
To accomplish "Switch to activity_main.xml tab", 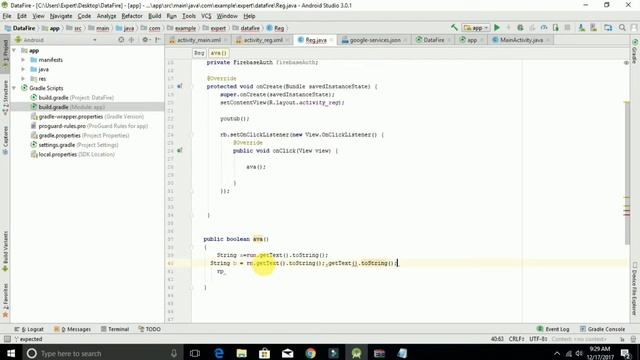I will 198,40.
